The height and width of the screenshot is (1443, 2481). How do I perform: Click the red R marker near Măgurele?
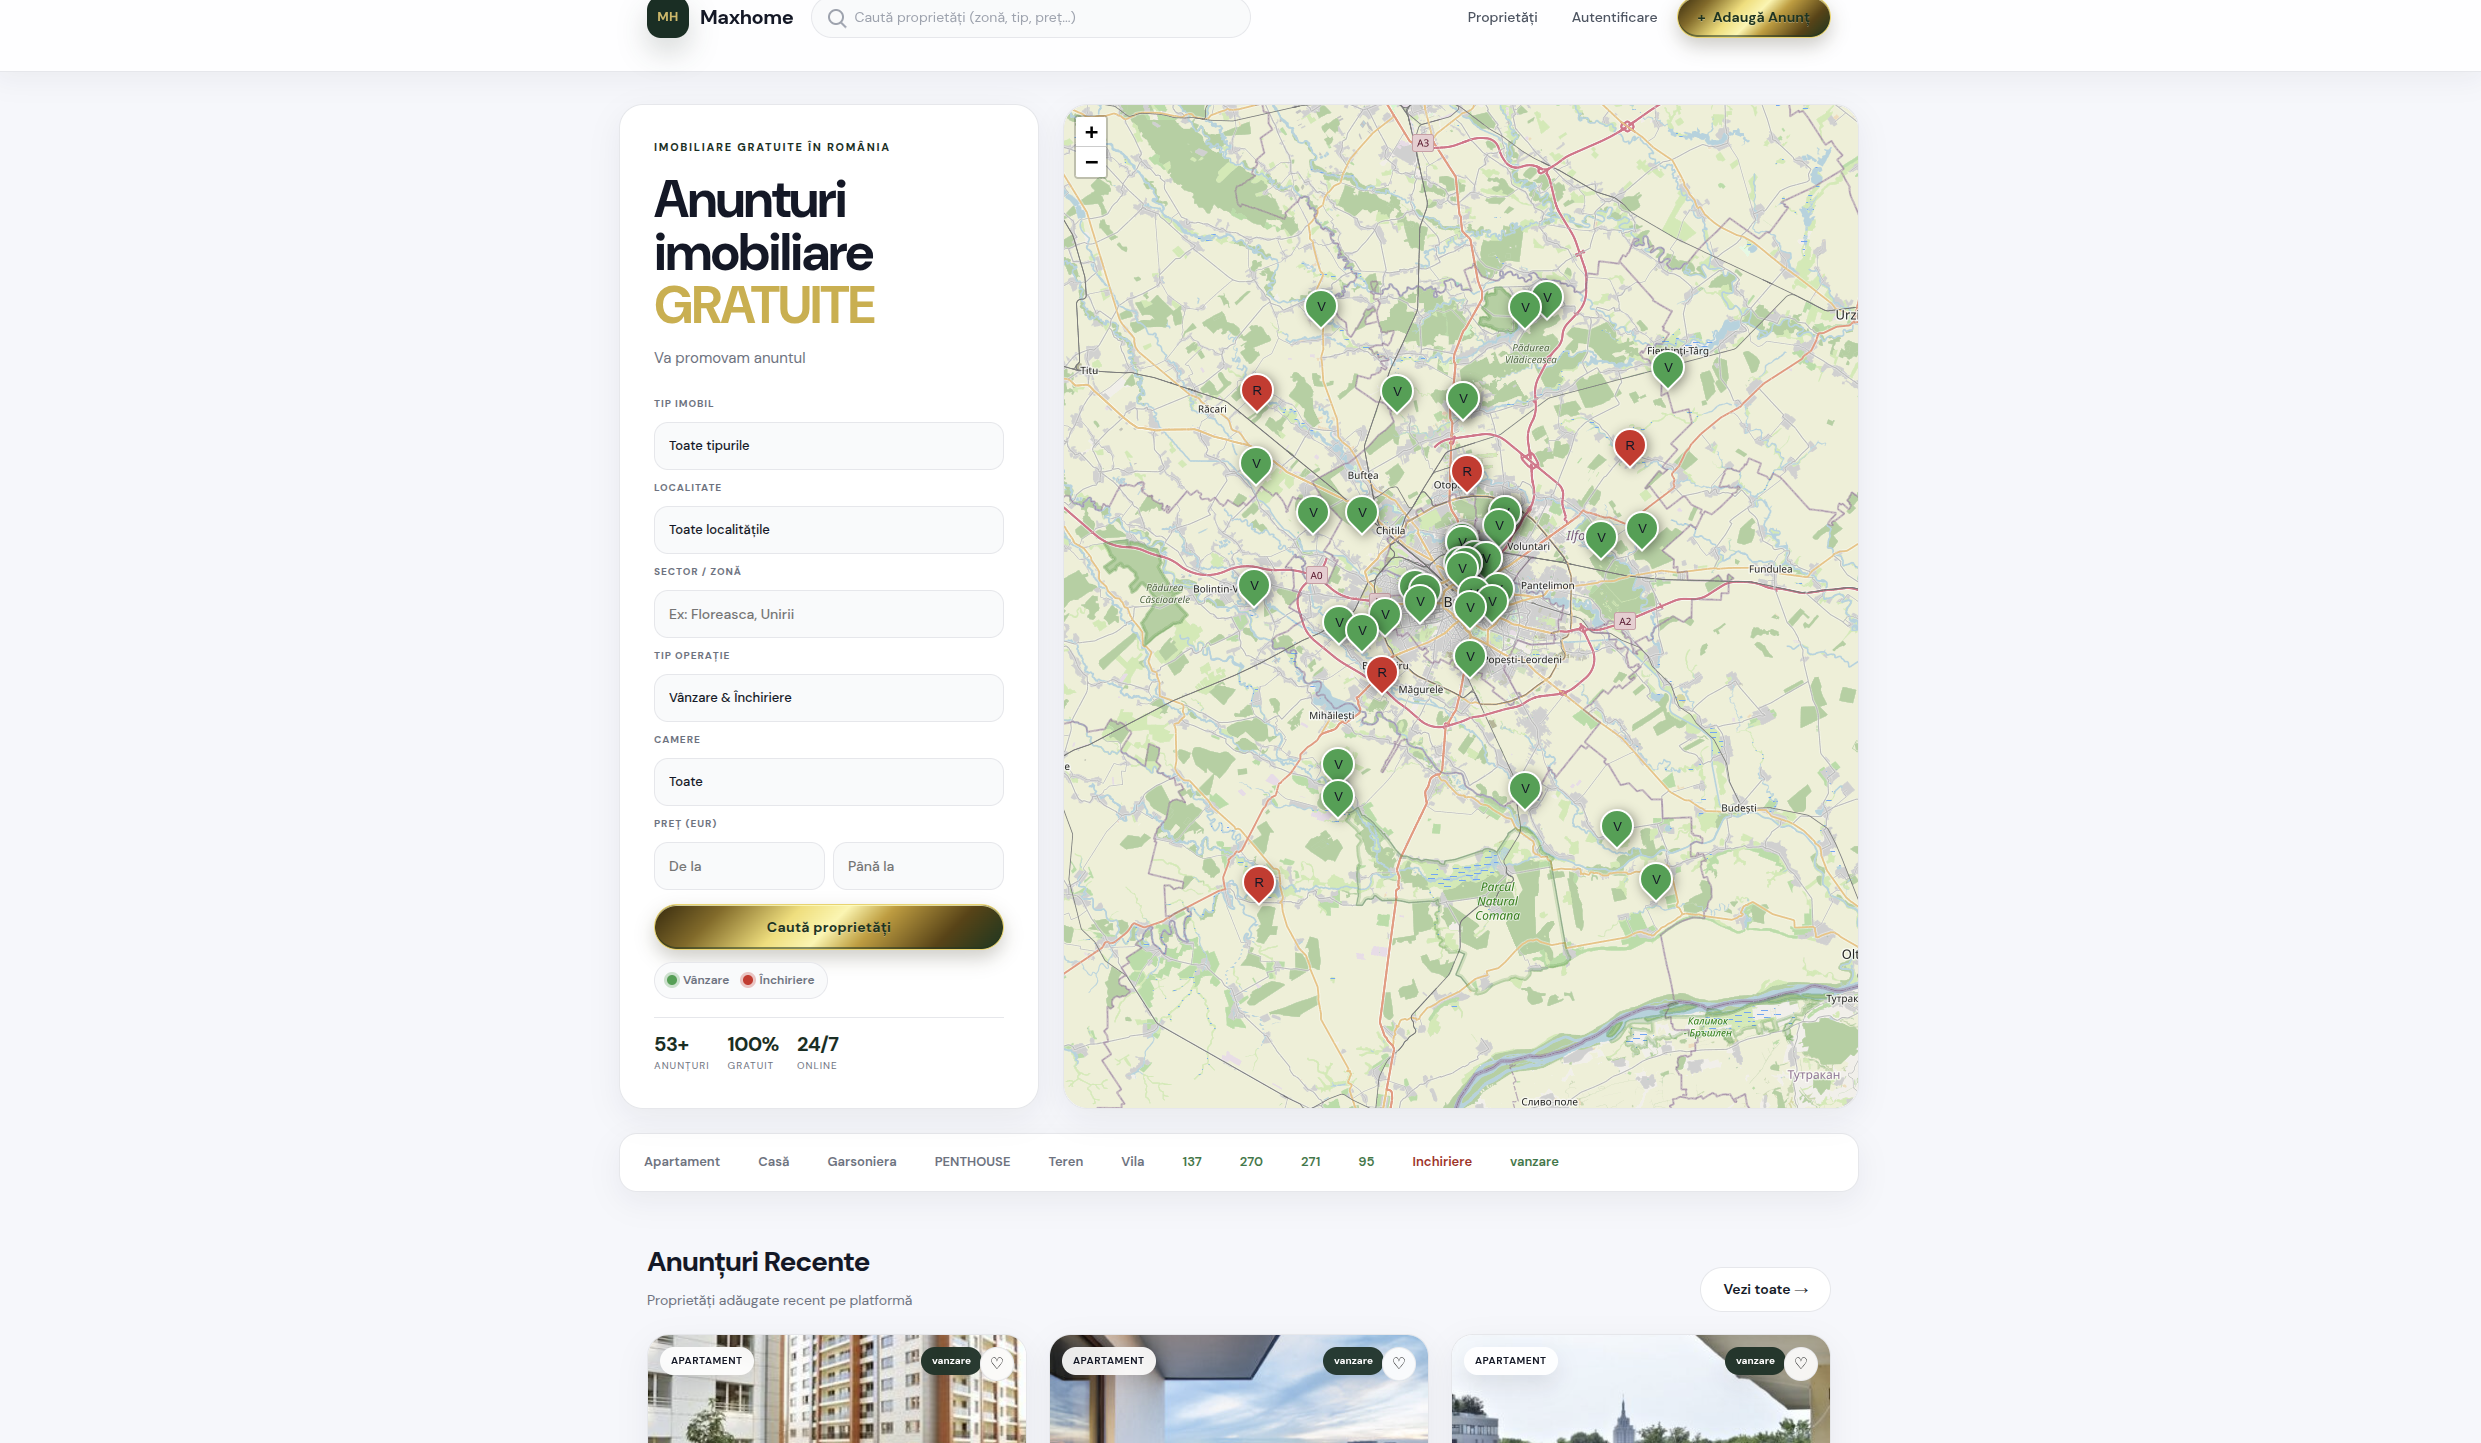pyautogui.click(x=1382, y=674)
